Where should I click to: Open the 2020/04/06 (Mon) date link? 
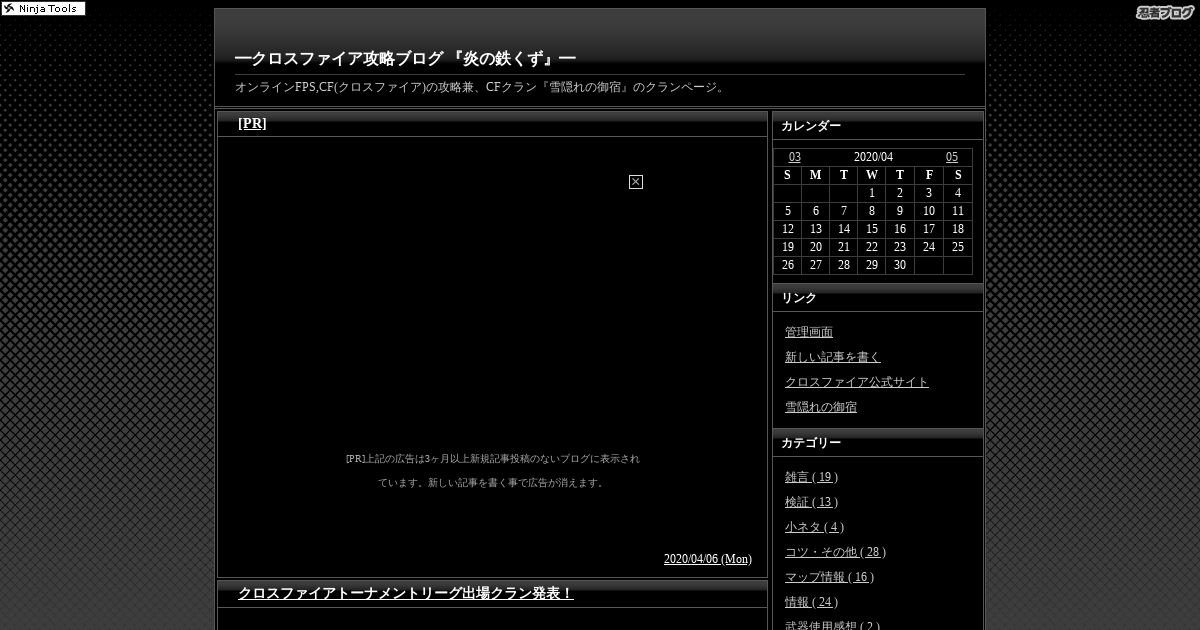[707, 559]
